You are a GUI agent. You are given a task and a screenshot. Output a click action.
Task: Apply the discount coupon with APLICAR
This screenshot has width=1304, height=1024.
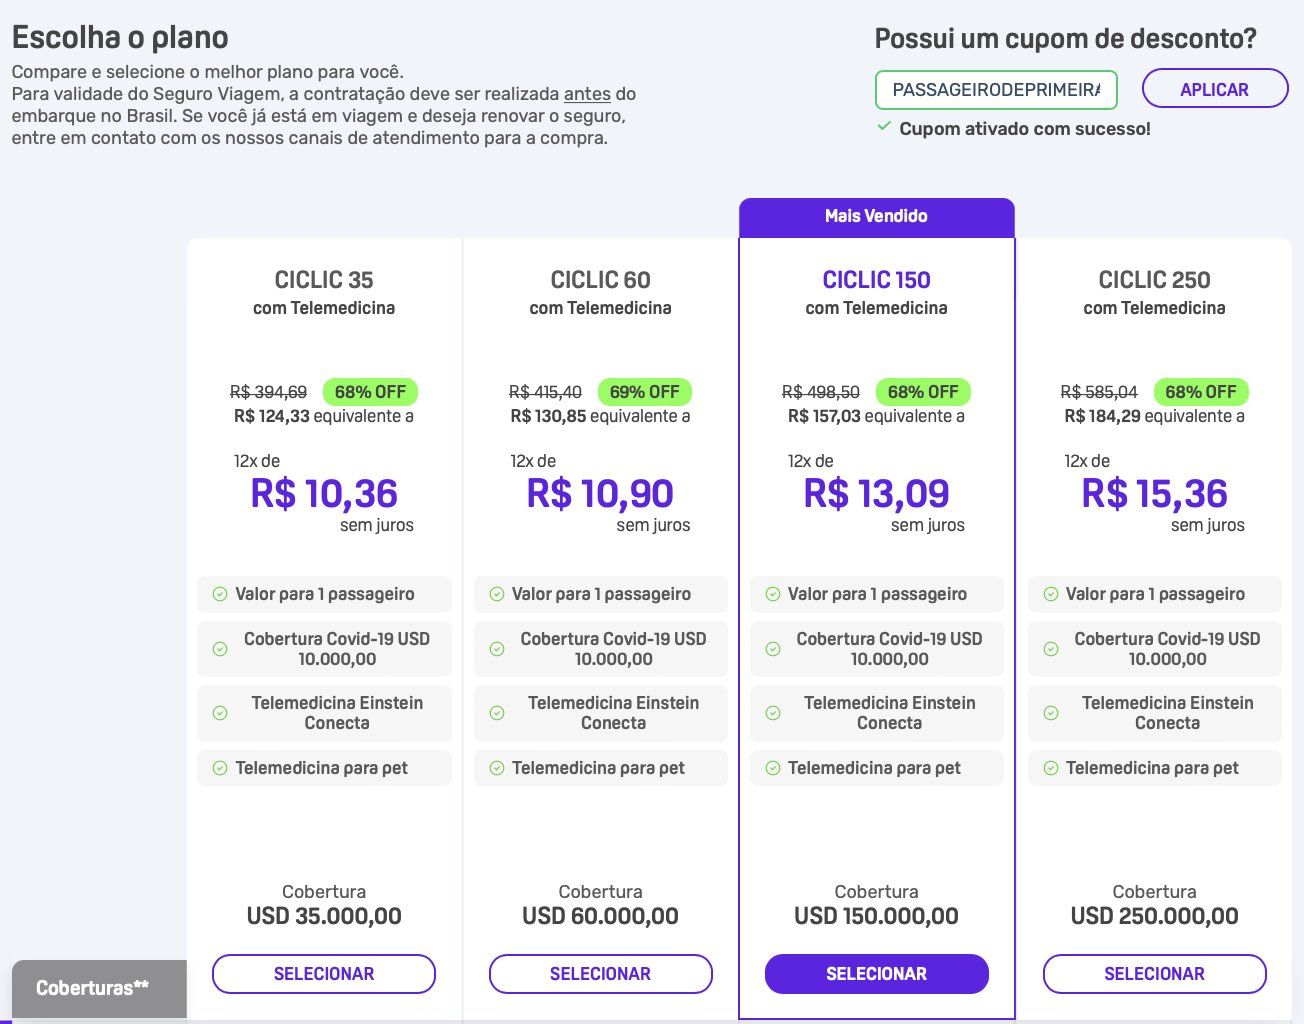point(1215,89)
